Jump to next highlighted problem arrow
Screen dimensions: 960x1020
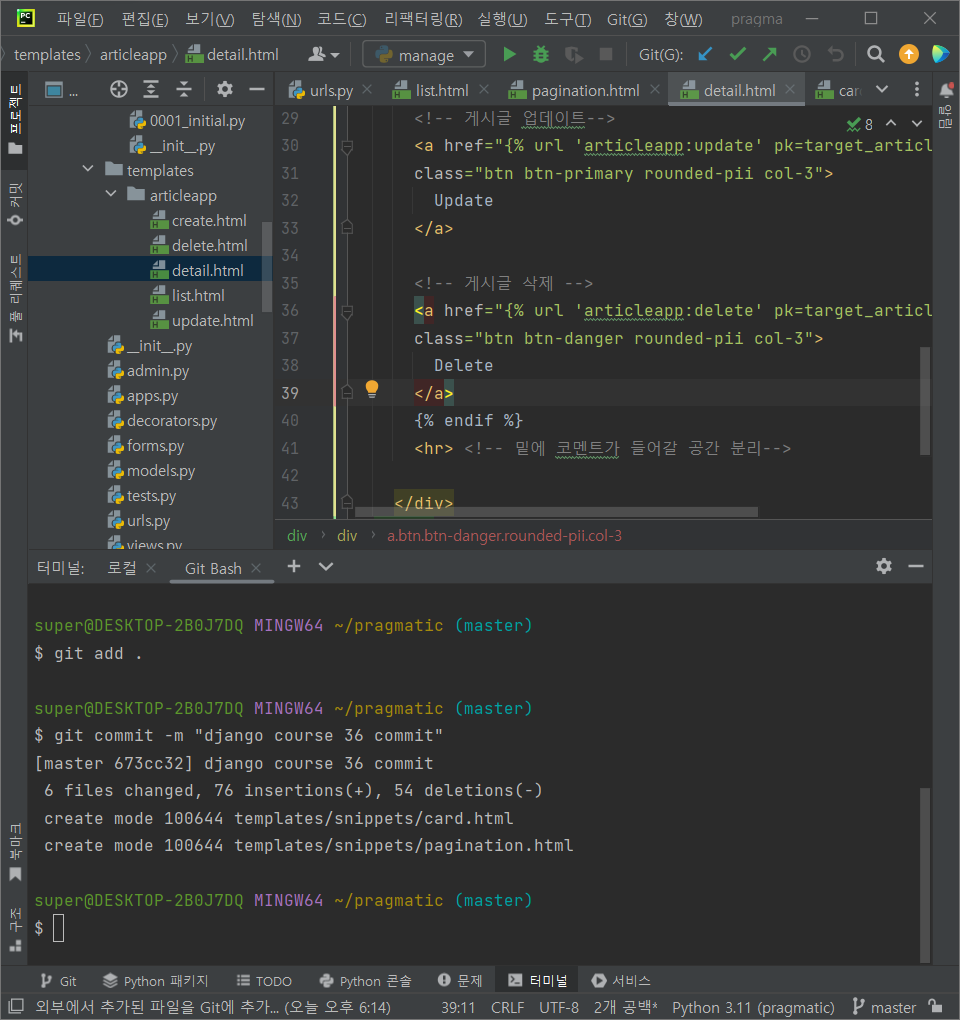tap(916, 124)
